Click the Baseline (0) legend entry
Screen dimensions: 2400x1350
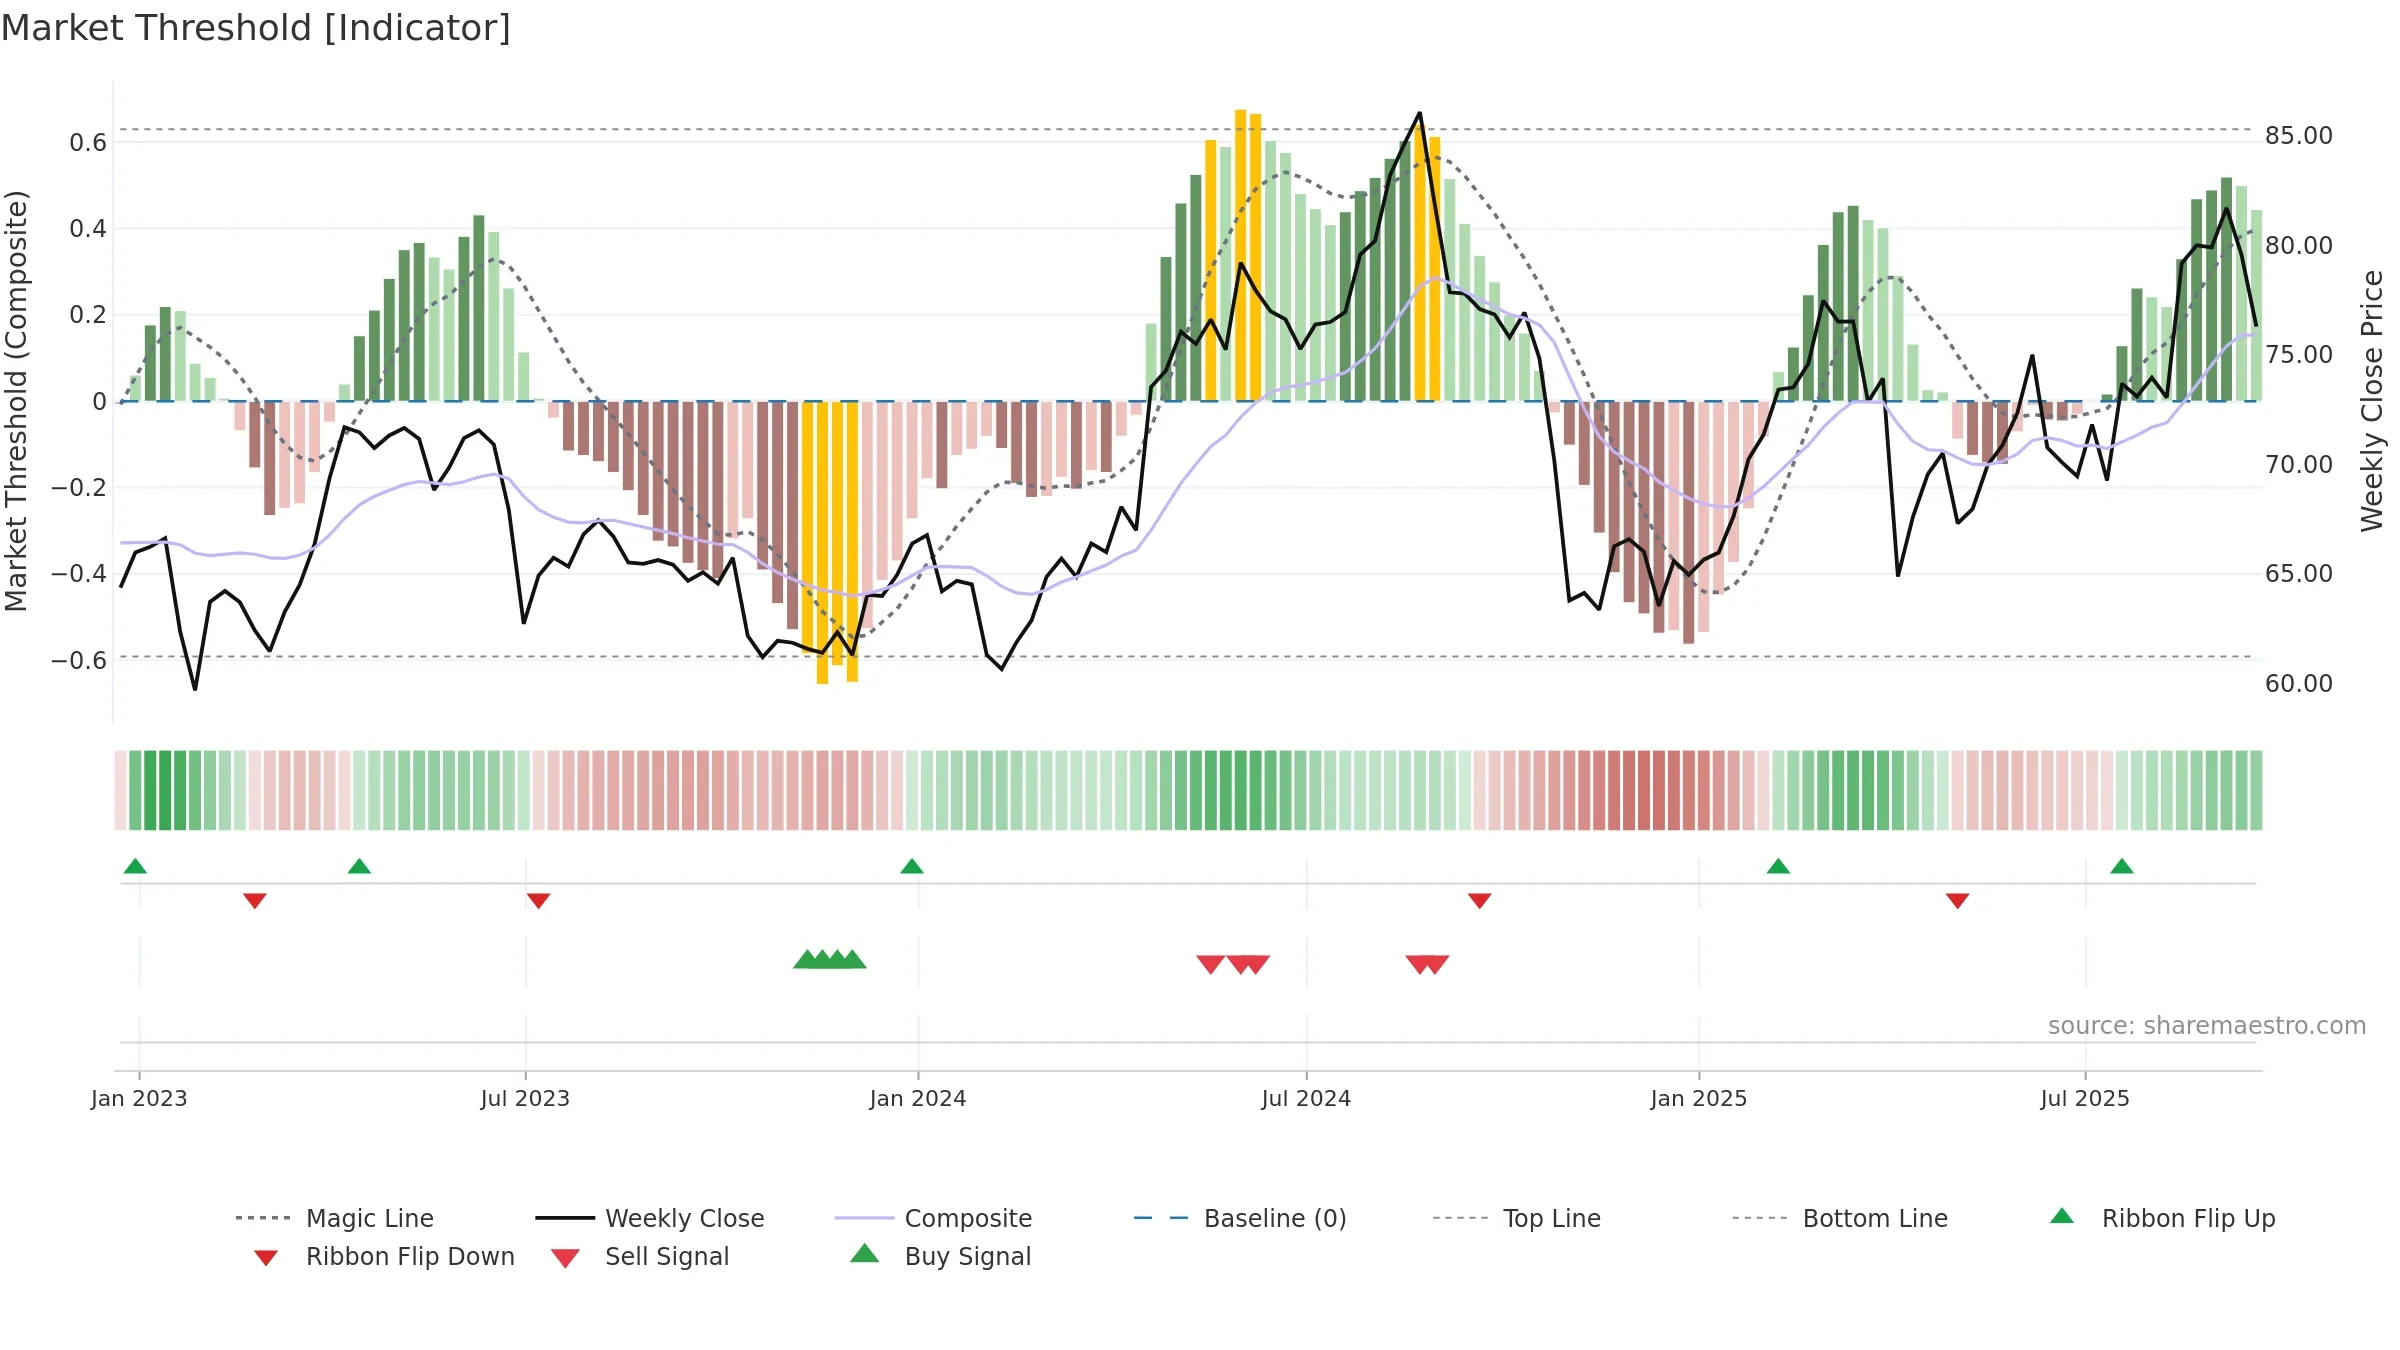1240,1218
